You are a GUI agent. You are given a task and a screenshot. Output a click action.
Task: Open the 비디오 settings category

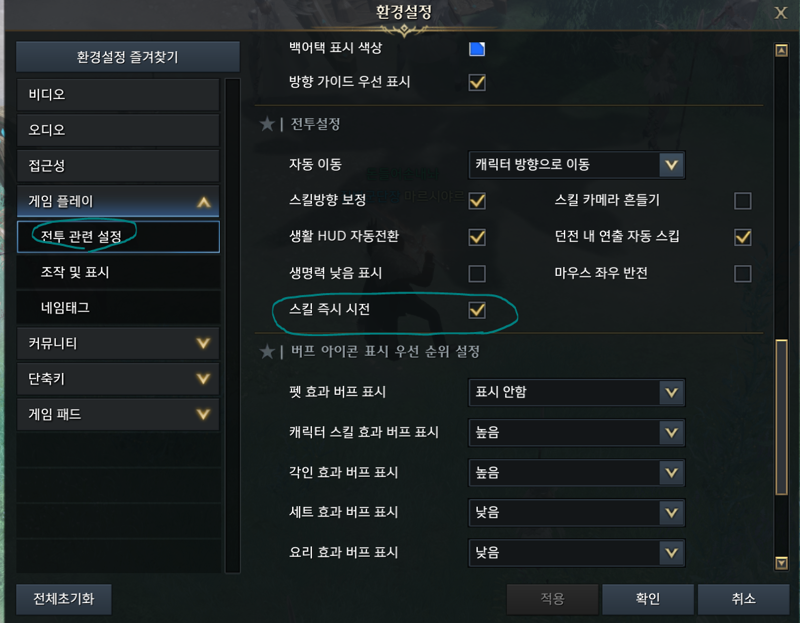tap(118, 95)
